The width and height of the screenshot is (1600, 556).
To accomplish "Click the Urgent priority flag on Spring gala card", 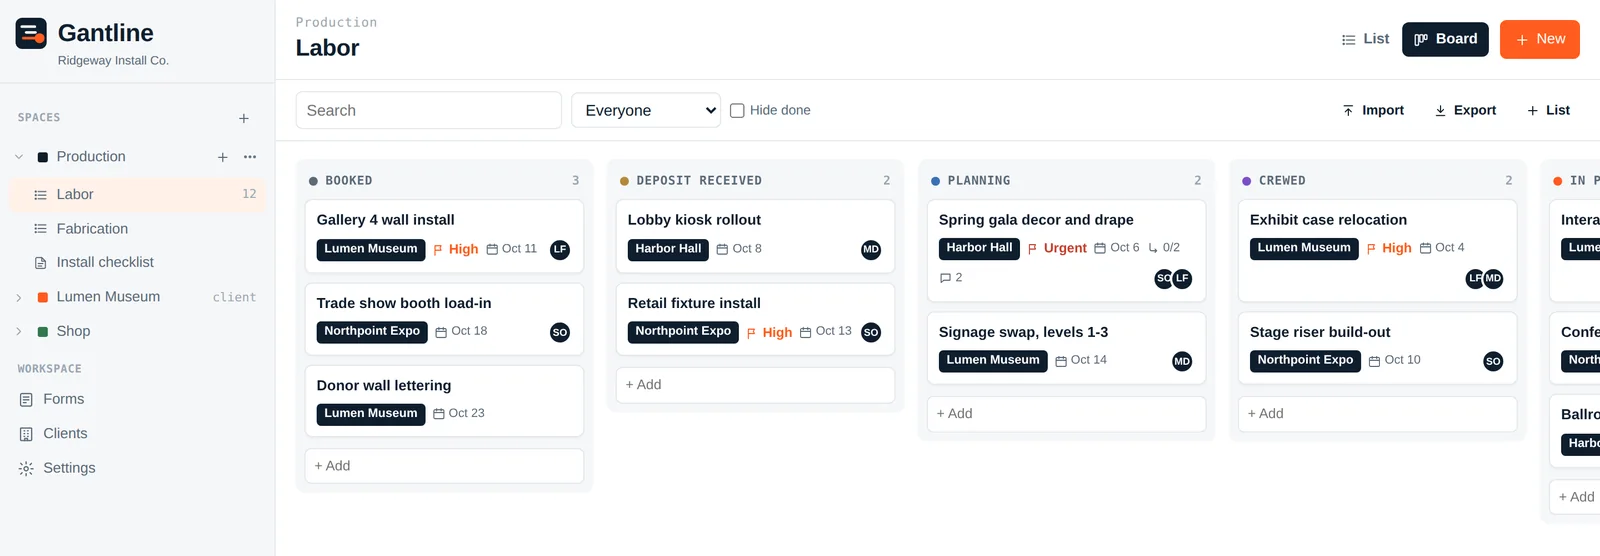I will click(1057, 248).
